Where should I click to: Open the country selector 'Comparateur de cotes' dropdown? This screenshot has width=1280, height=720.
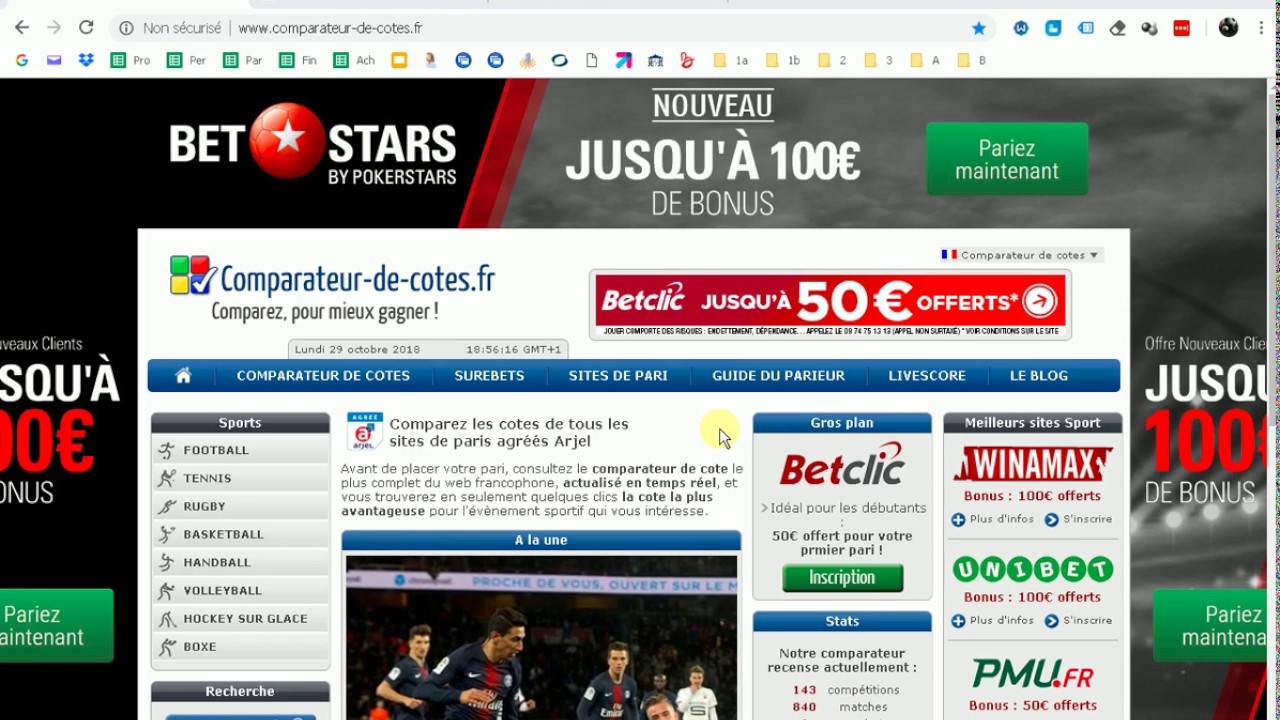(1020, 255)
